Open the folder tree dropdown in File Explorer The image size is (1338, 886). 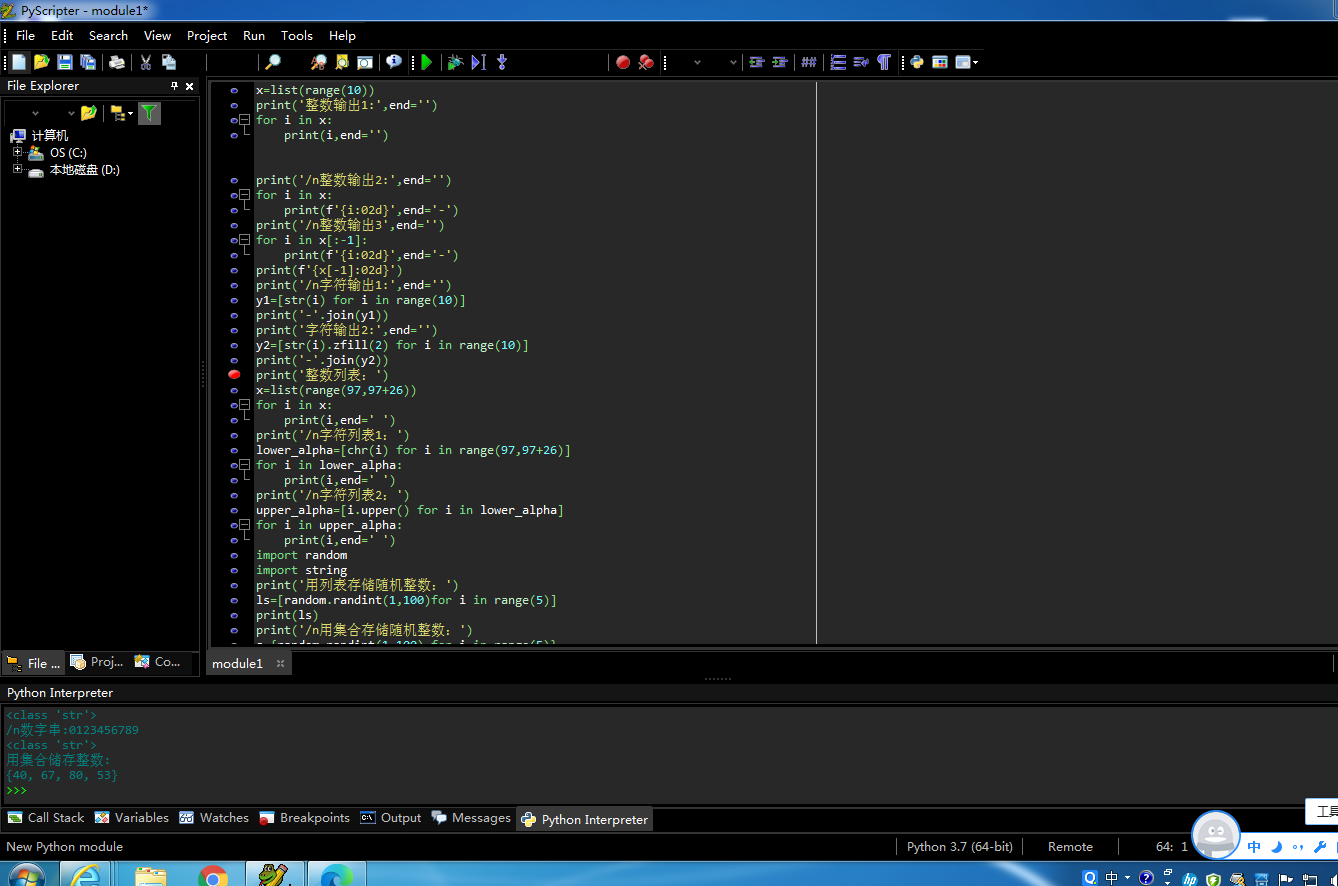(x=121, y=113)
